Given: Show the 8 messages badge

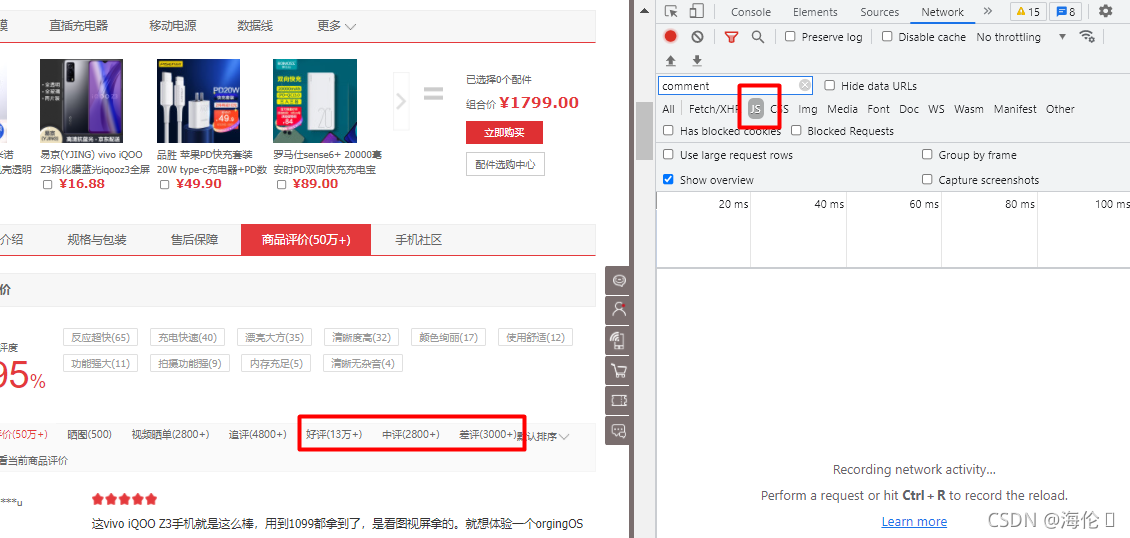Looking at the screenshot, I should click(x=1064, y=12).
